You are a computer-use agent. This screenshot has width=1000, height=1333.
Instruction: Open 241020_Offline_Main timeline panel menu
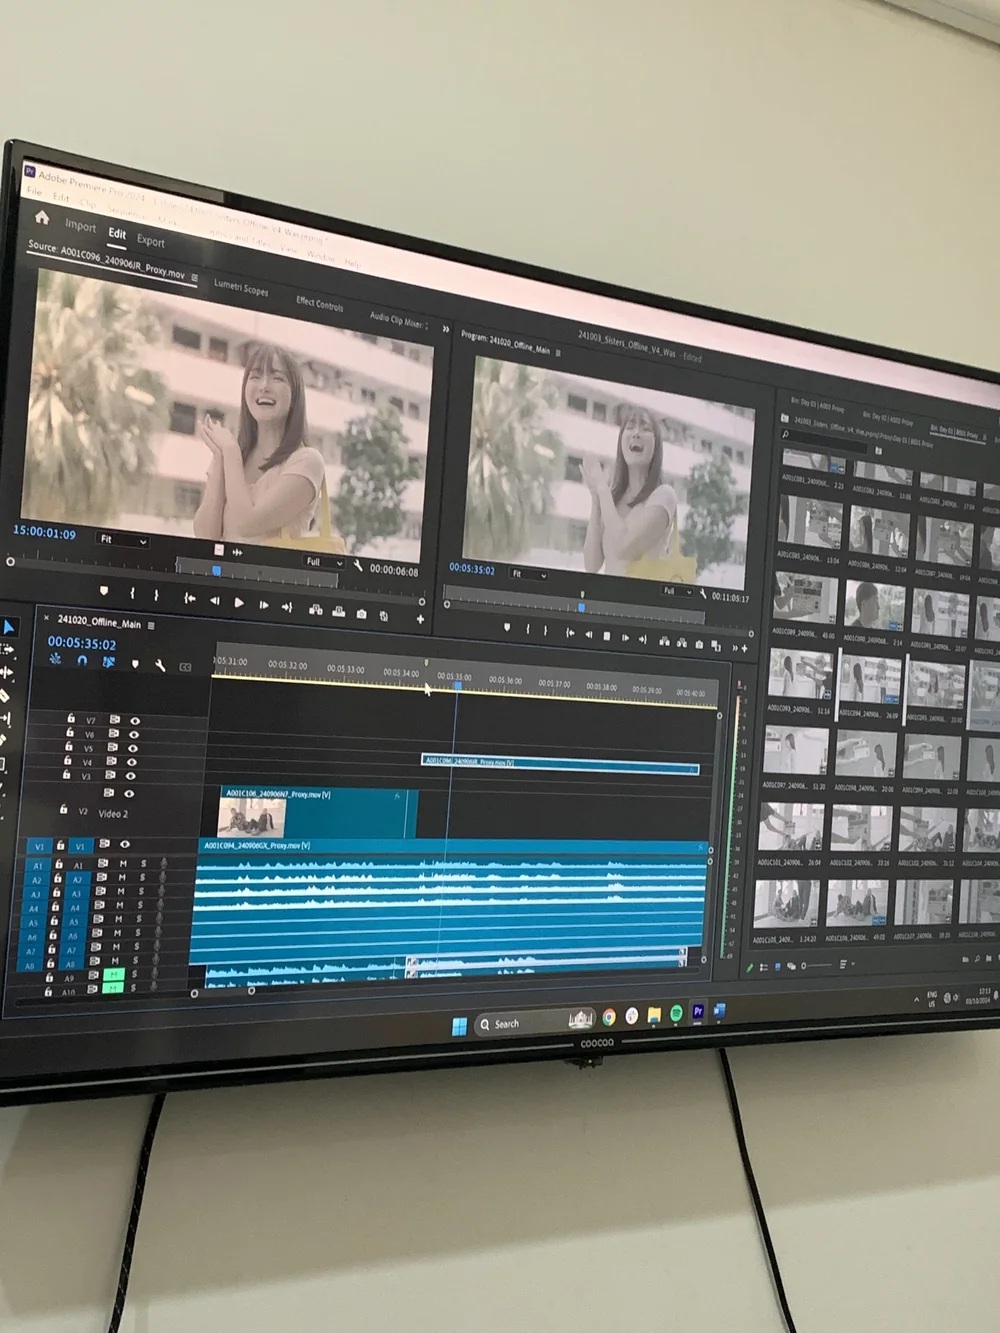point(152,625)
